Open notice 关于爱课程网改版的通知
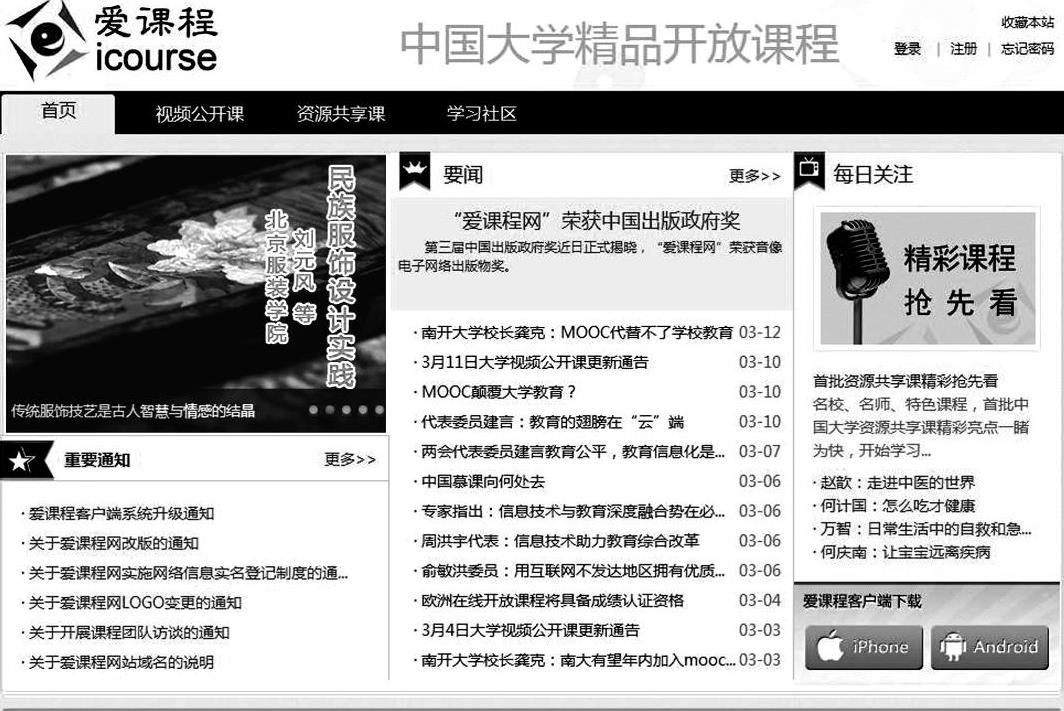The width and height of the screenshot is (1064, 711). [x=113, y=543]
